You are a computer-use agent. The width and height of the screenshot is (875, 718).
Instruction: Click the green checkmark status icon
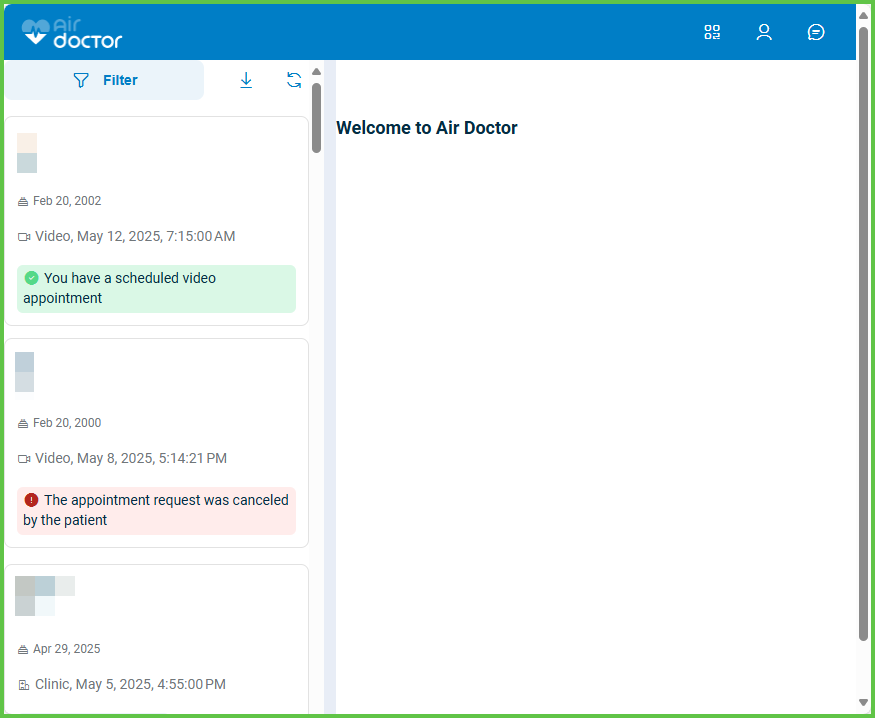click(31, 278)
